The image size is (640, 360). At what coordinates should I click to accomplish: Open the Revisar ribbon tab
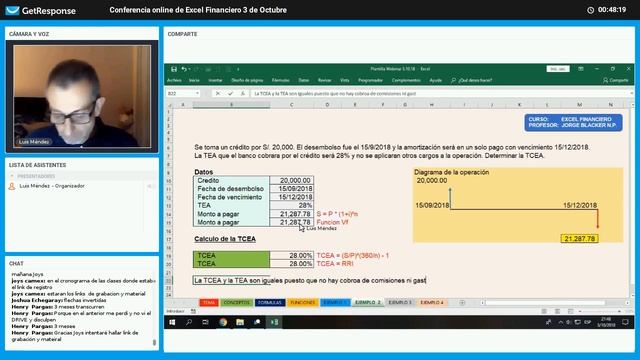pyautogui.click(x=324, y=80)
